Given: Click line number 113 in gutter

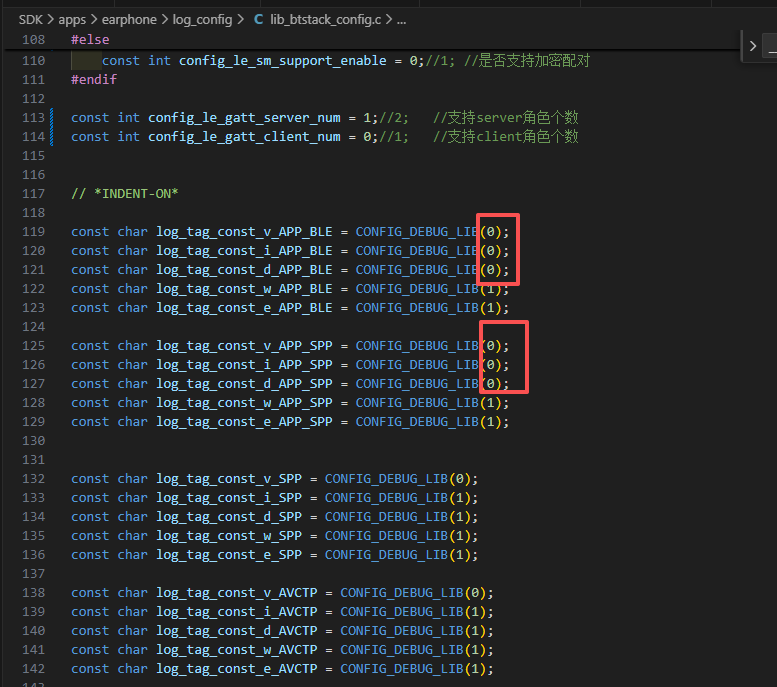Looking at the screenshot, I should click(x=33, y=118).
